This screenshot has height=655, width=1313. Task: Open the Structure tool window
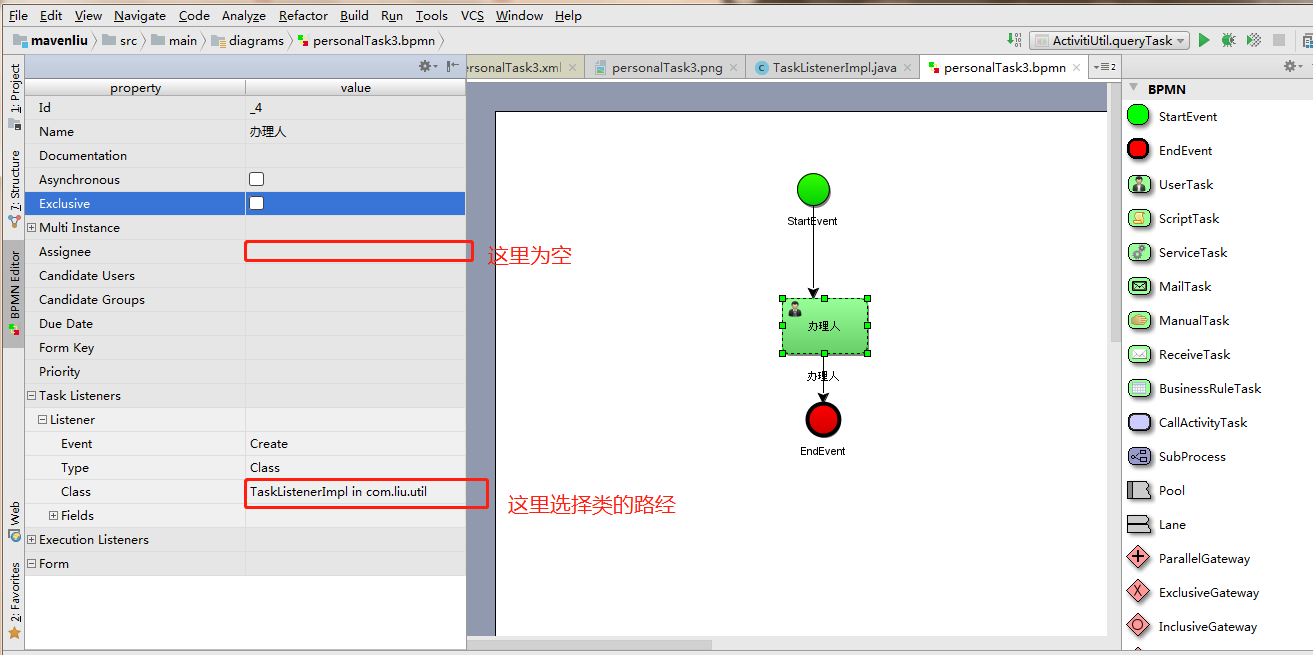point(14,188)
